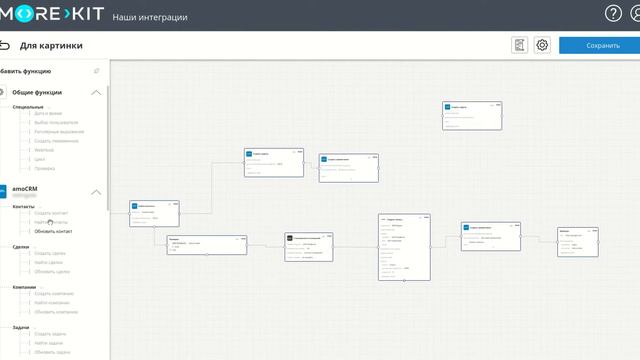Viewport: 640px width, 360px height.
Task: Open integration settings gear icon
Action: (542, 45)
